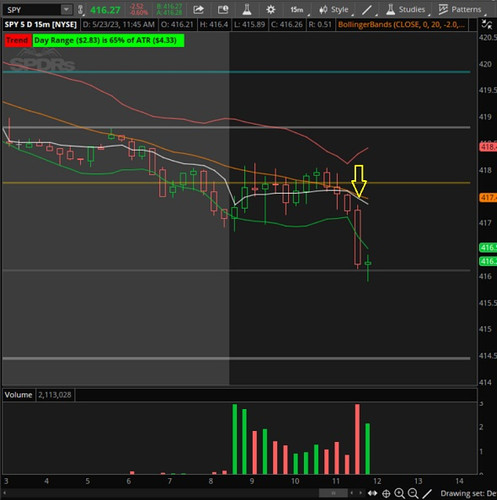Click the scroll right arrow
Viewport: 497px width, 500px height.
[360, 493]
